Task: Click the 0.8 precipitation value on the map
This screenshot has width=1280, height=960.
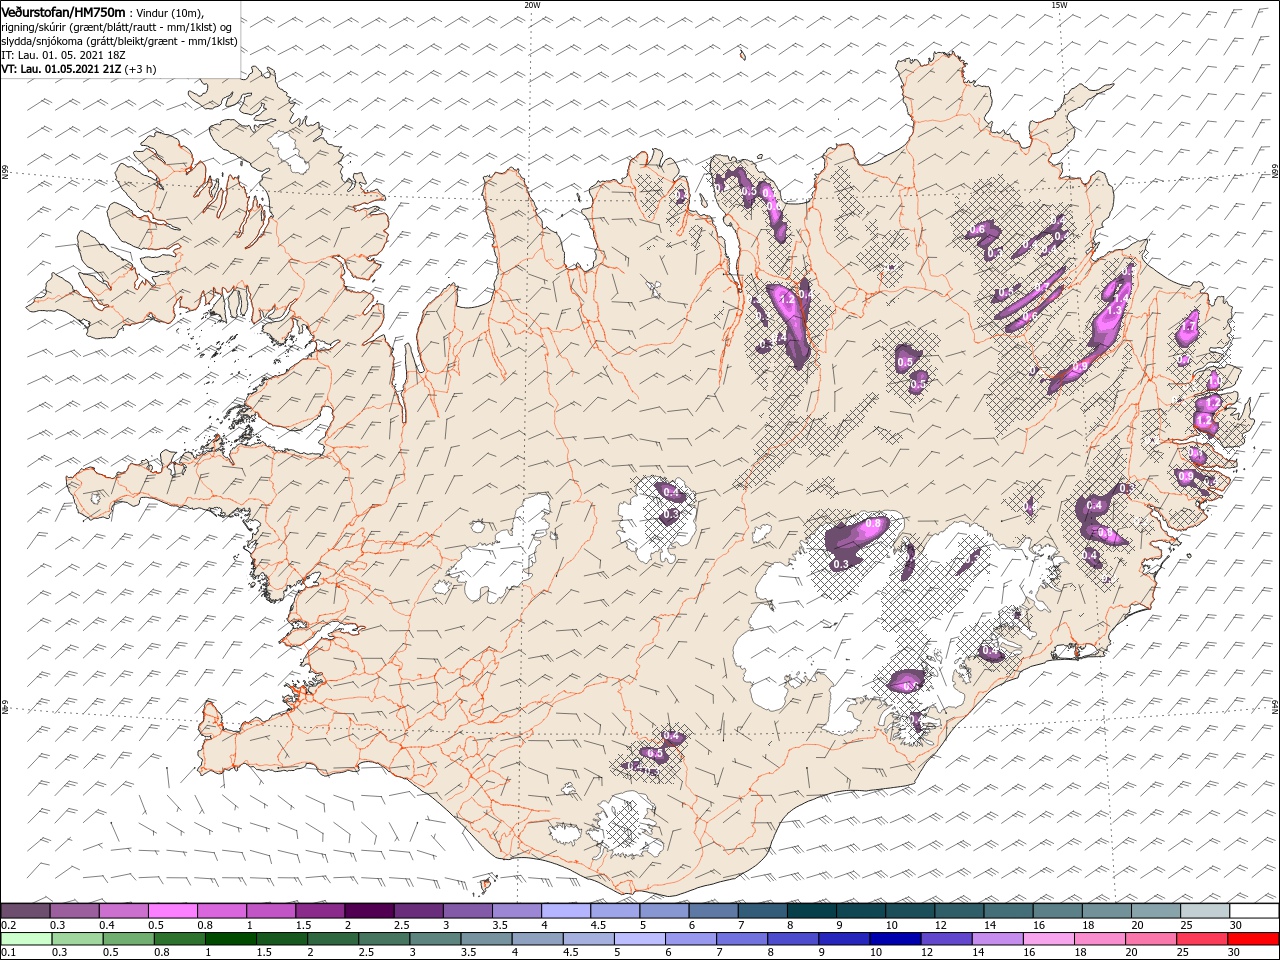Action: point(872,524)
